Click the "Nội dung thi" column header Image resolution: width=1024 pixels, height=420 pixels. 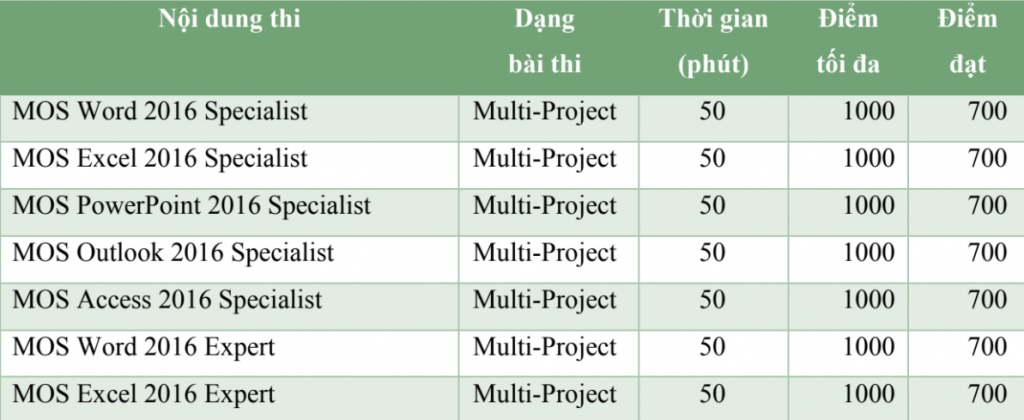(x=230, y=19)
